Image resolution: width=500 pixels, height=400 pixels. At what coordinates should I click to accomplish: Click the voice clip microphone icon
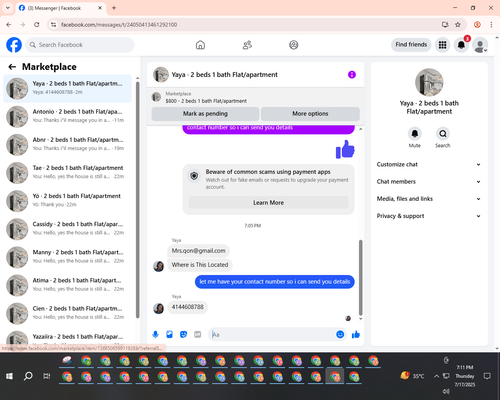pos(155,334)
